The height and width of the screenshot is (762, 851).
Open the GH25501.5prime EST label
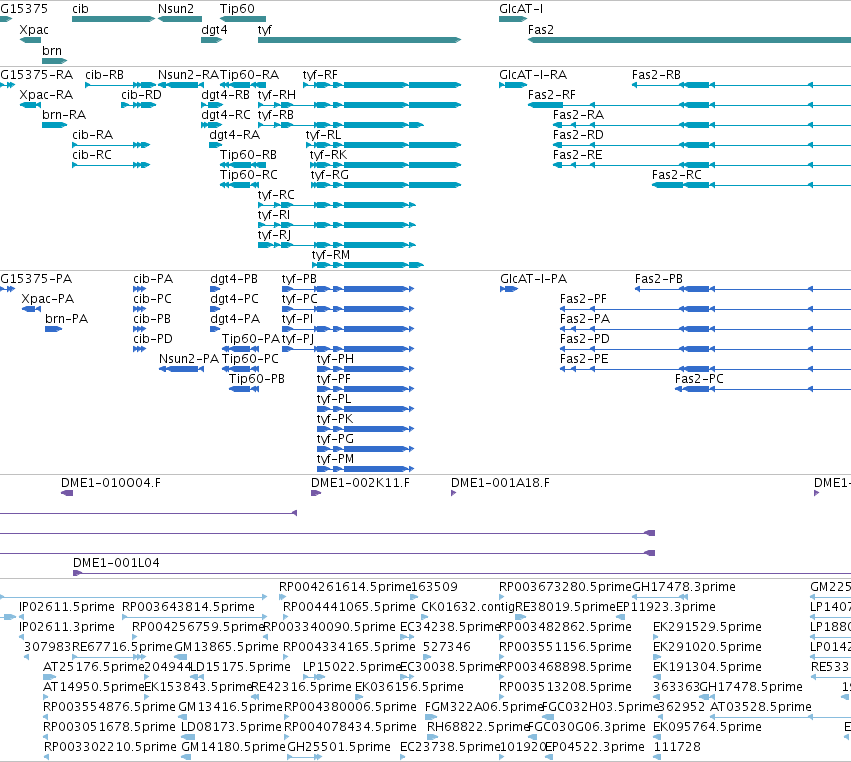[x=339, y=747]
